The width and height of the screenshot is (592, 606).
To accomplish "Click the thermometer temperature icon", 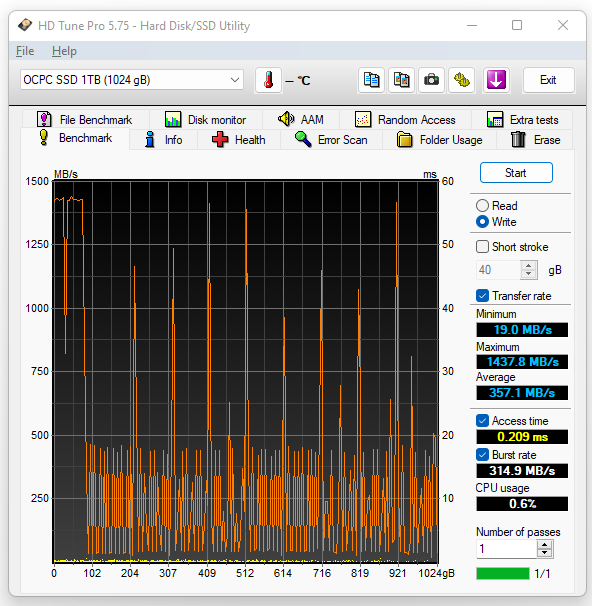I will (x=268, y=80).
